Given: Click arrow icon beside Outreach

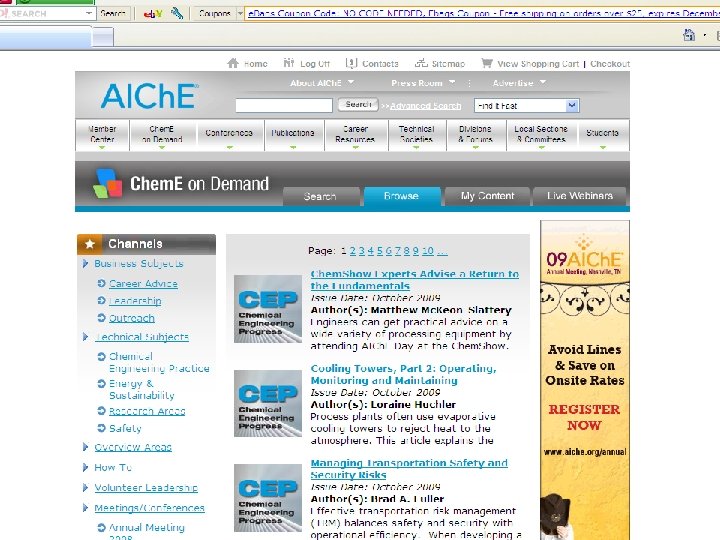Looking at the screenshot, I should point(101,317).
